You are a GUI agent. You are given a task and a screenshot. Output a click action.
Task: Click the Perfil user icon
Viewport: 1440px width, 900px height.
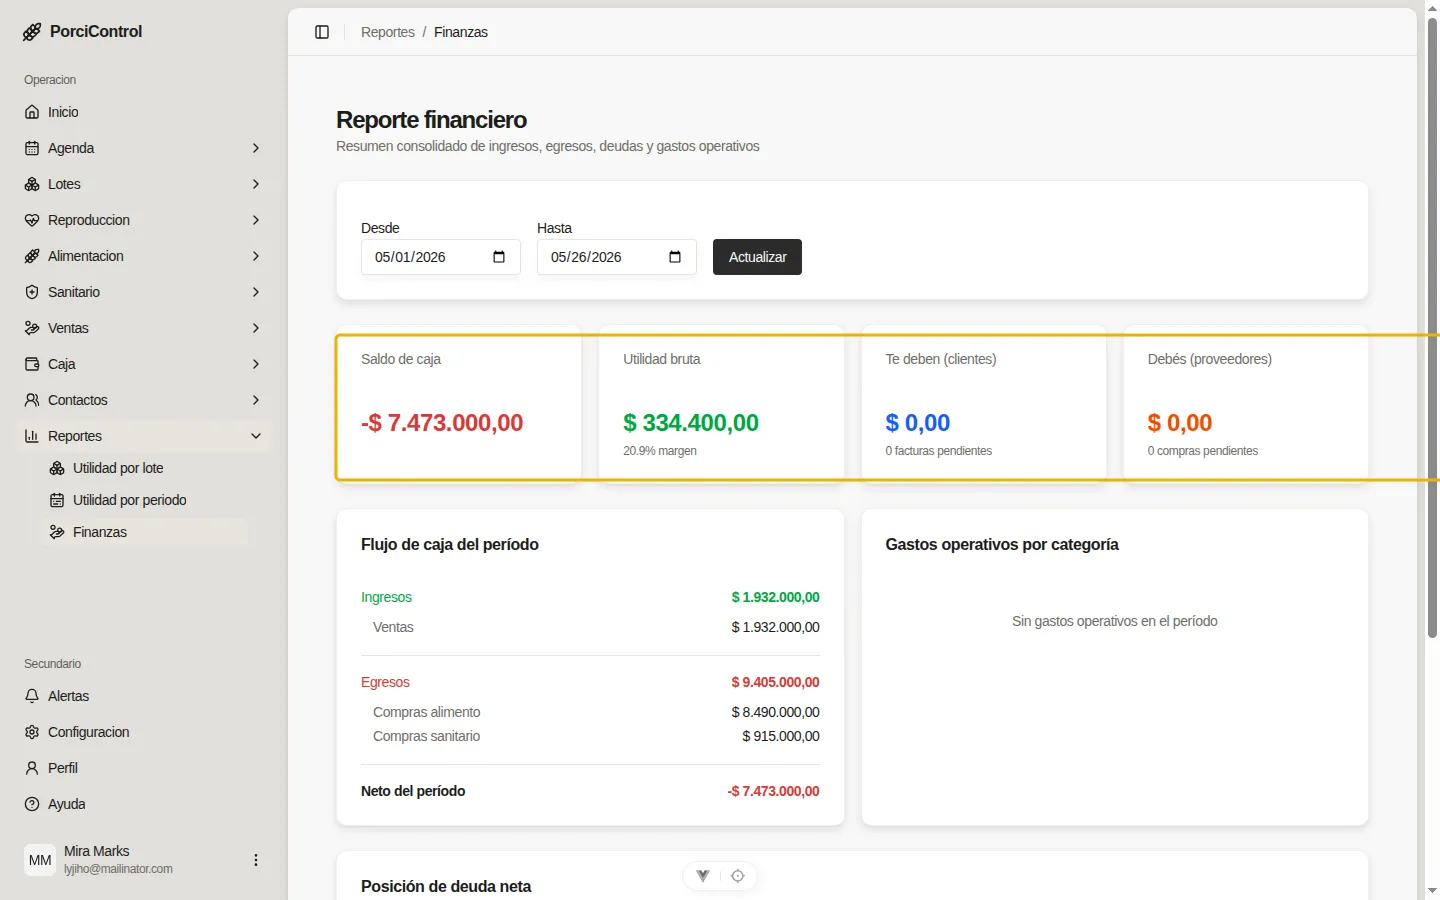[32, 768]
